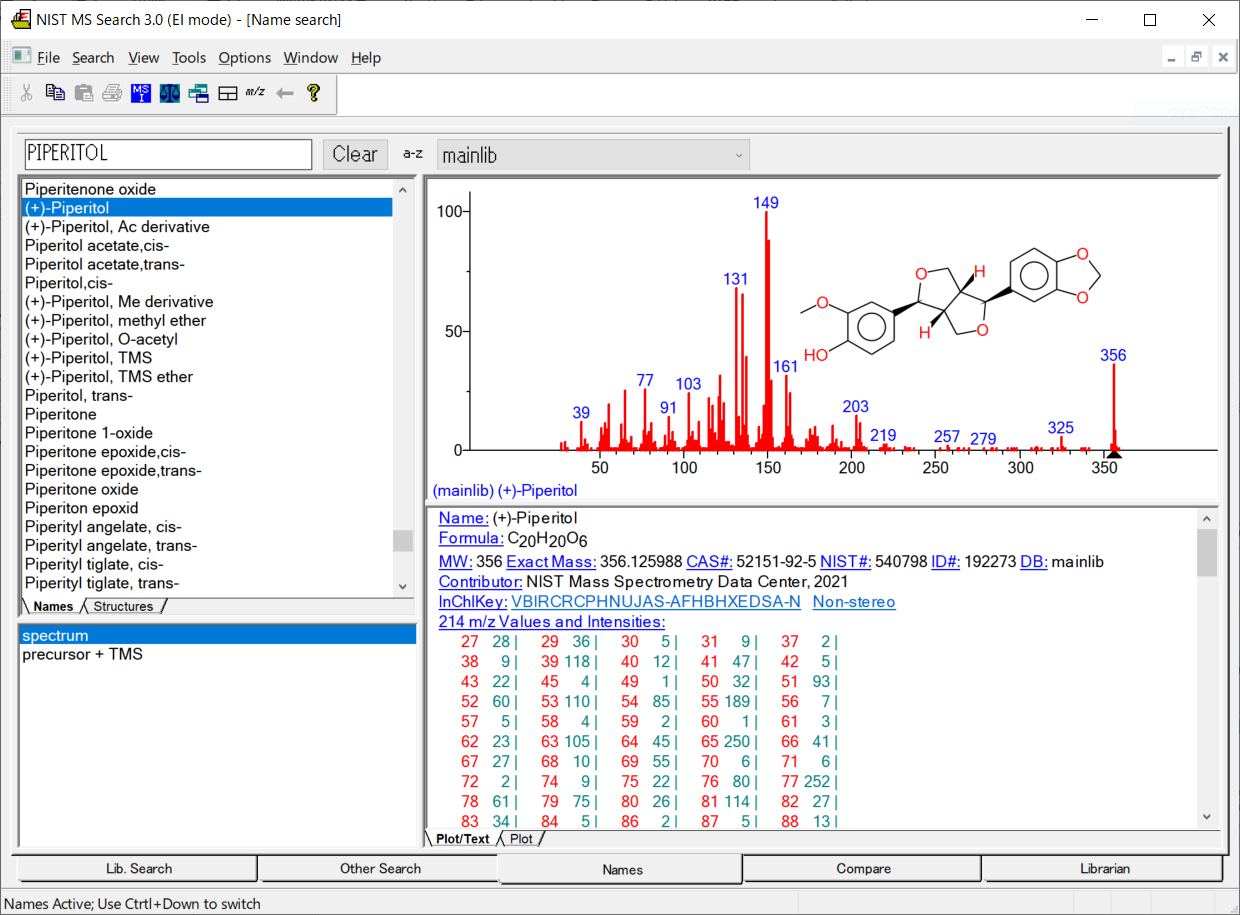Switch to the Structures tab
Viewport: 1240px width, 915px height.
123,606
